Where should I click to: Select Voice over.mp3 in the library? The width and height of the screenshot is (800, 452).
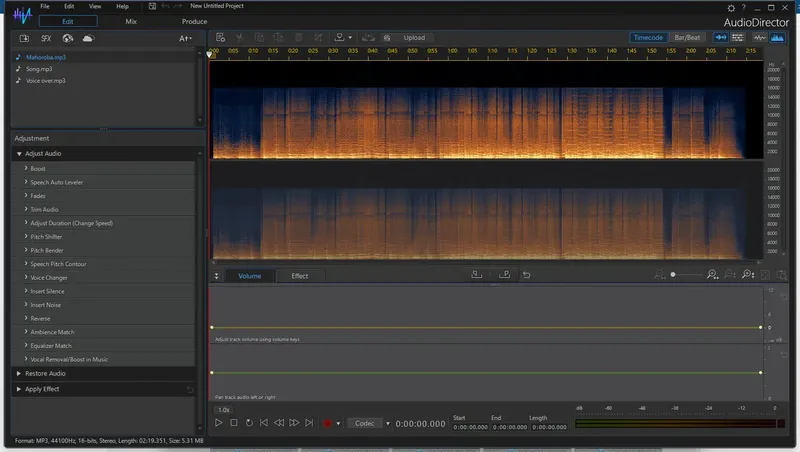pos(45,80)
